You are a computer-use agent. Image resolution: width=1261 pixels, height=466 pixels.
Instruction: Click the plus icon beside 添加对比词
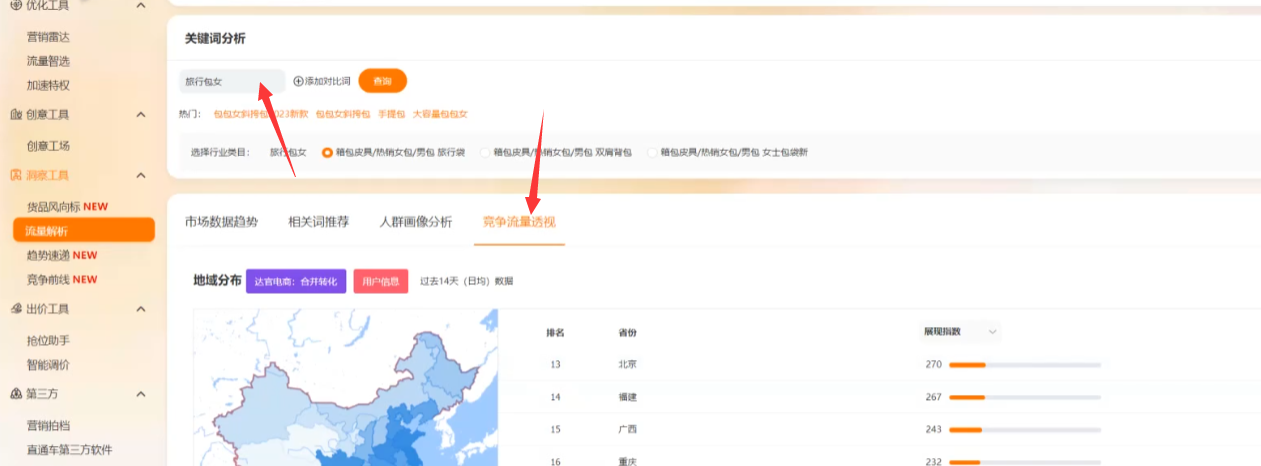click(298, 81)
